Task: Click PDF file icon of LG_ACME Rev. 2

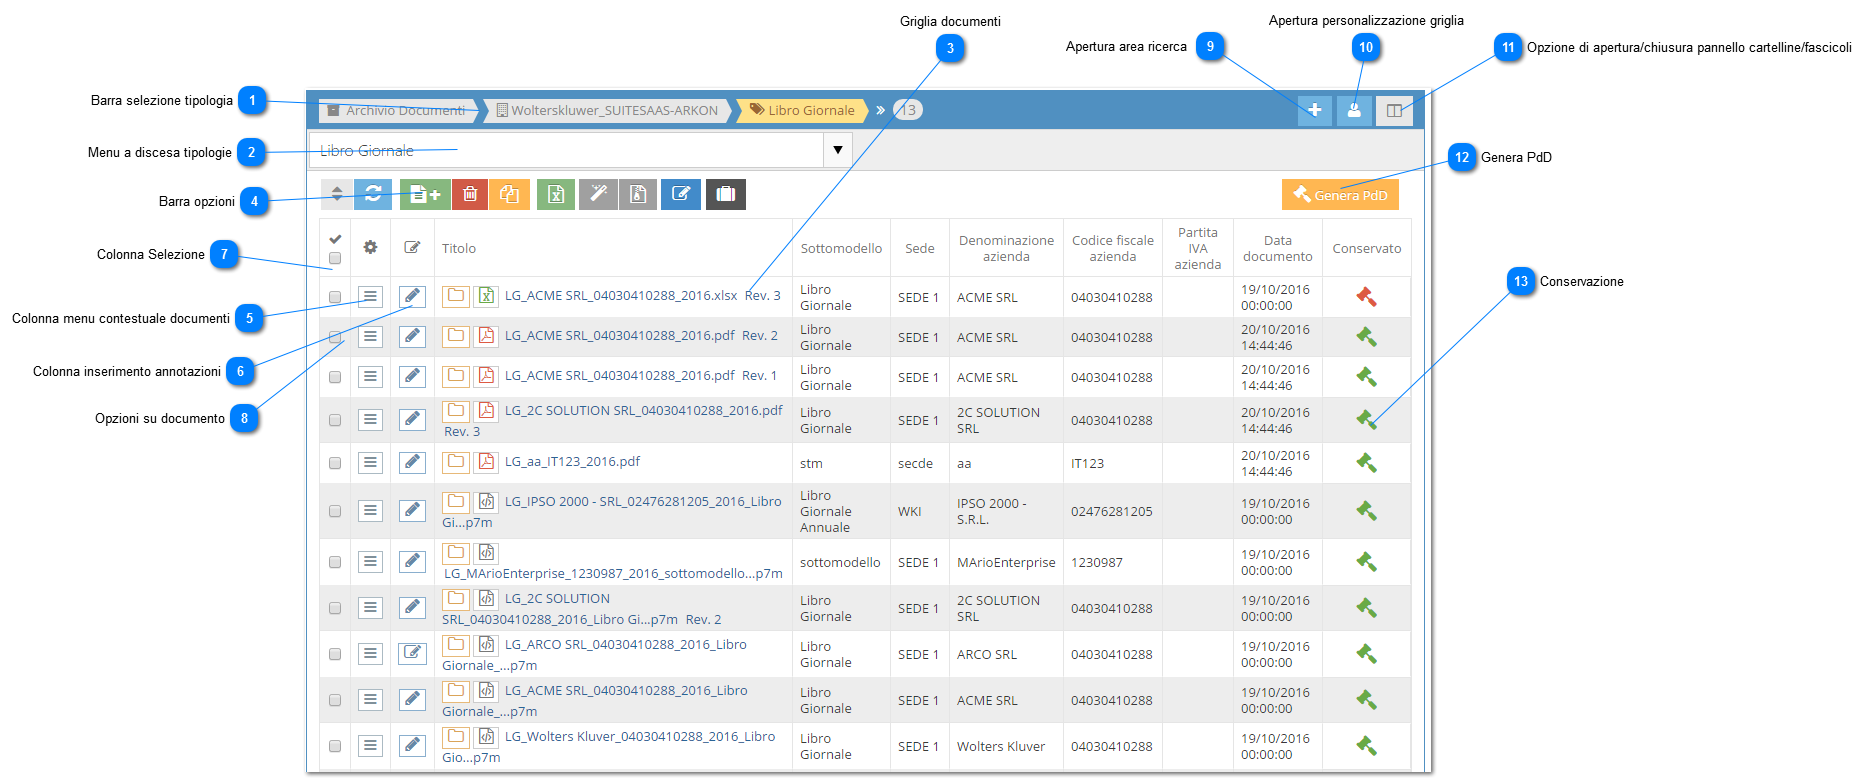Action: [x=486, y=335]
